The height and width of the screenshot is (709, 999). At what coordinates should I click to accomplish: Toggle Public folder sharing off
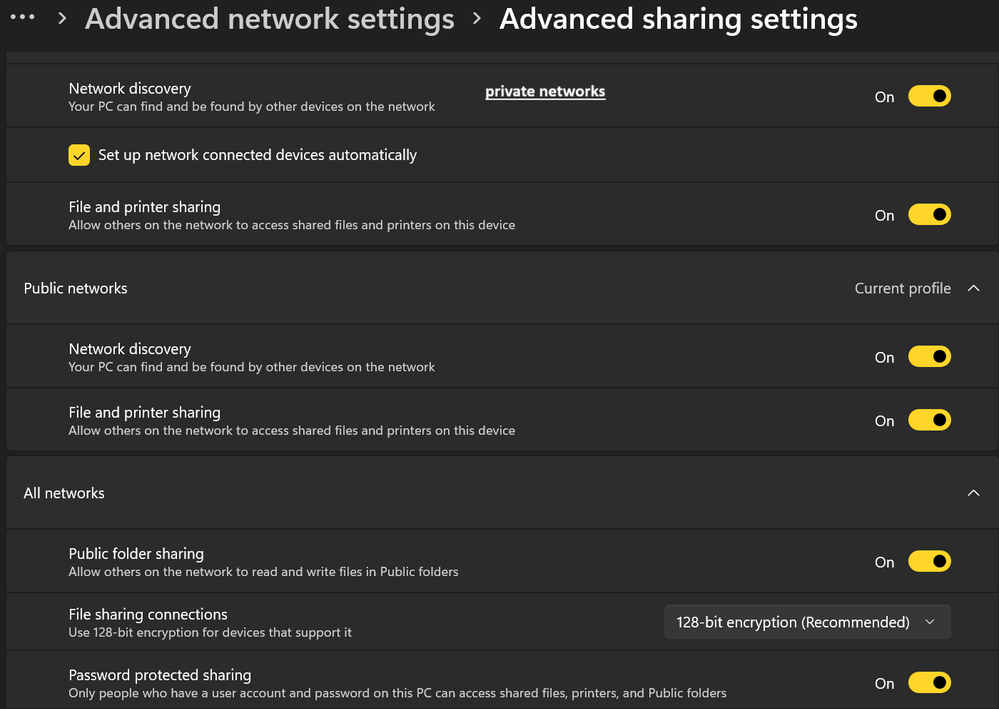point(929,562)
